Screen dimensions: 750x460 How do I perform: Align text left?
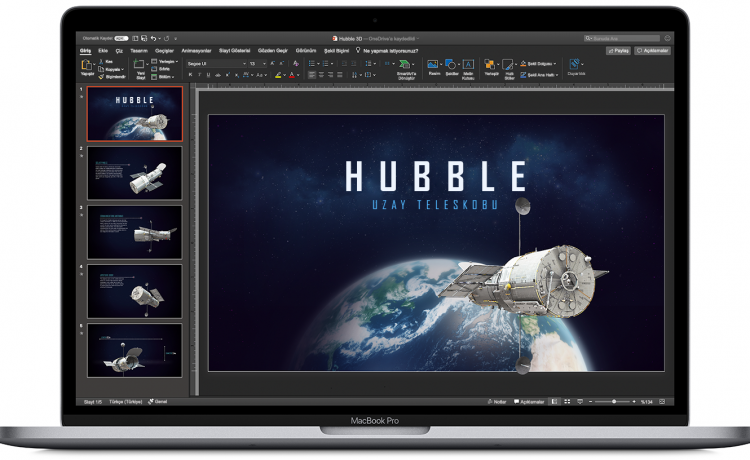pos(312,75)
